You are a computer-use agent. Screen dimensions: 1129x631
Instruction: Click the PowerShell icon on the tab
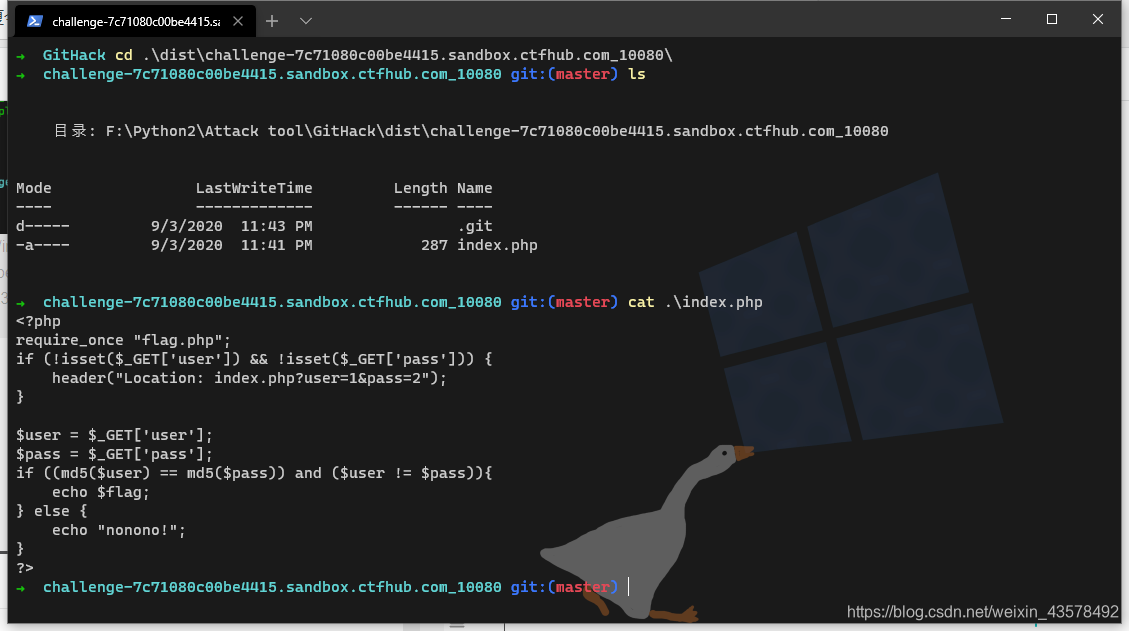pyautogui.click(x=34, y=22)
